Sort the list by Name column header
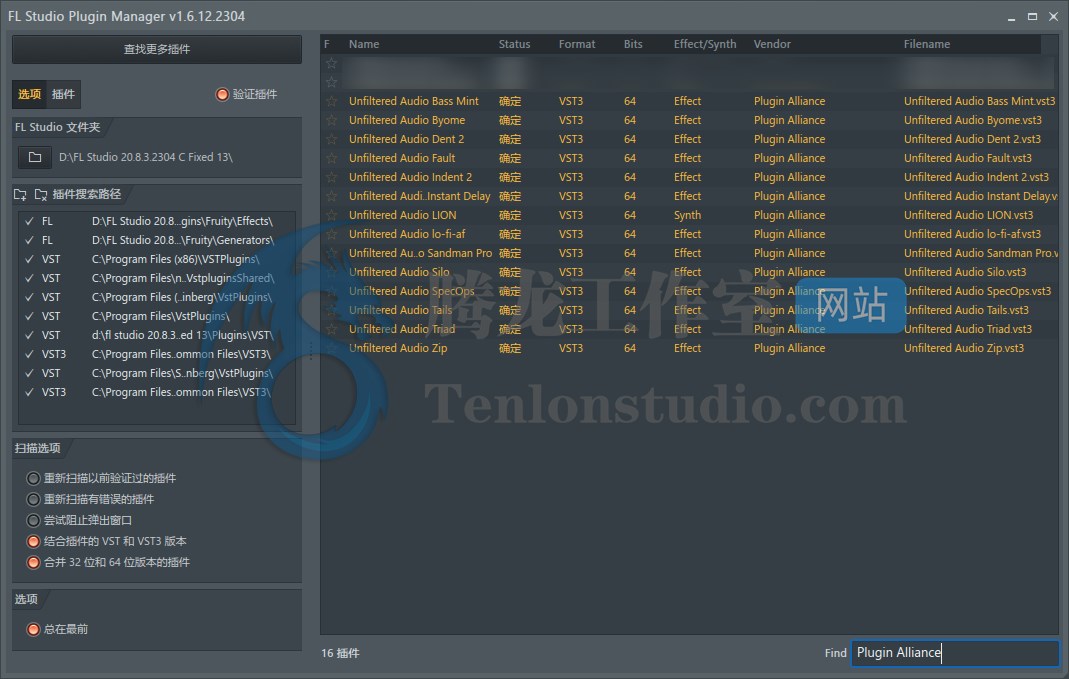 pos(364,44)
